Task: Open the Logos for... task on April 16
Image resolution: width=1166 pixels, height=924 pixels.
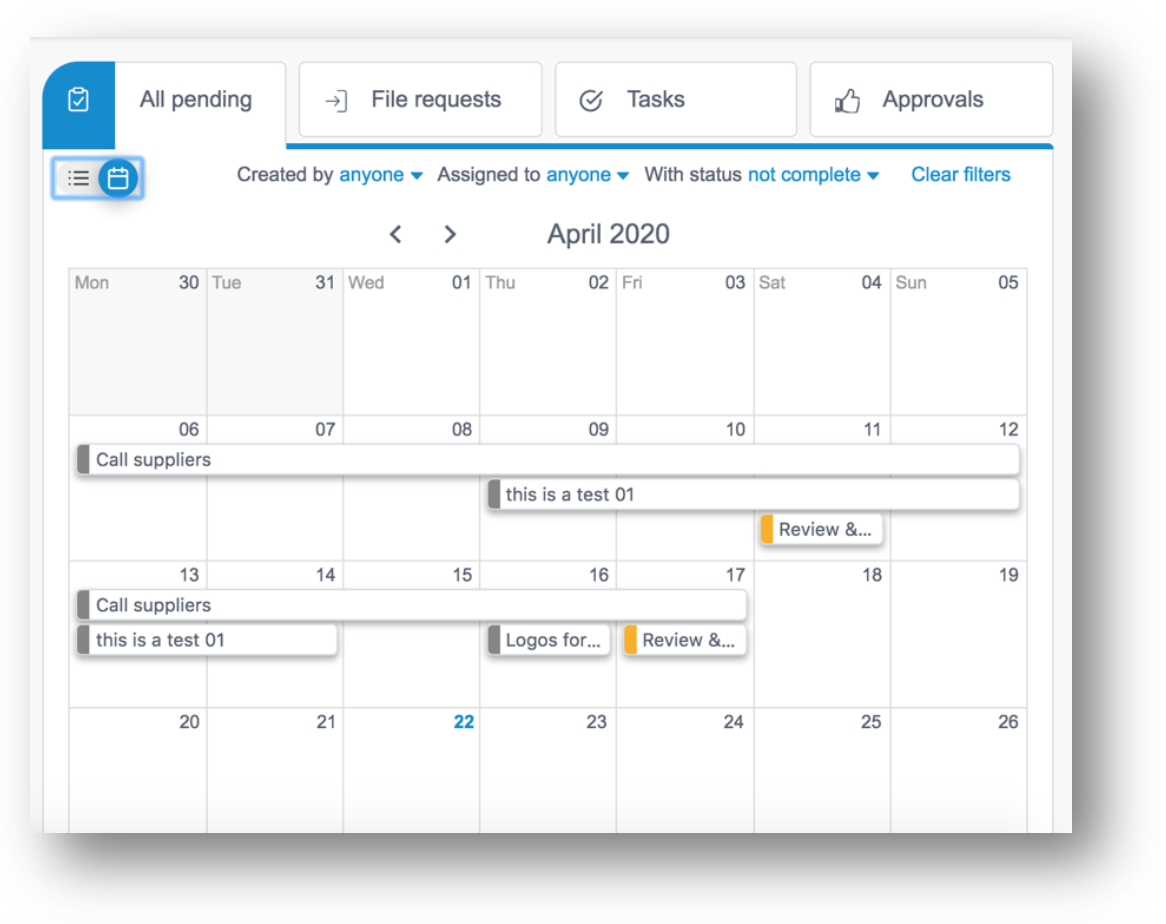Action: tap(549, 640)
